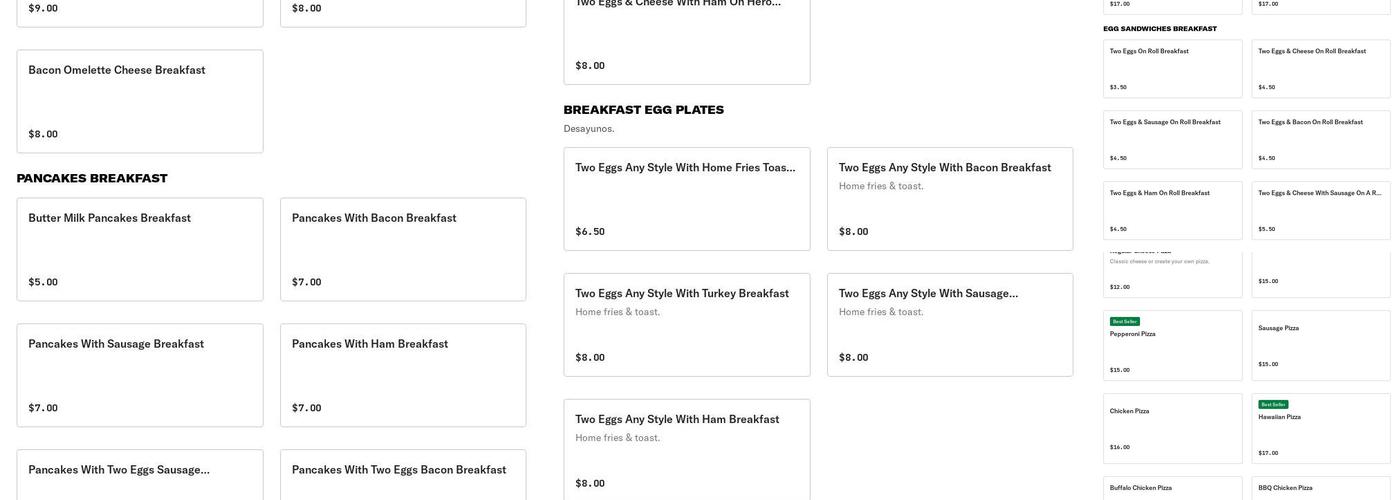Select Two Eggs & Ham On Roll Breakfast
Screen dimensions: 1400x500
1172,210
